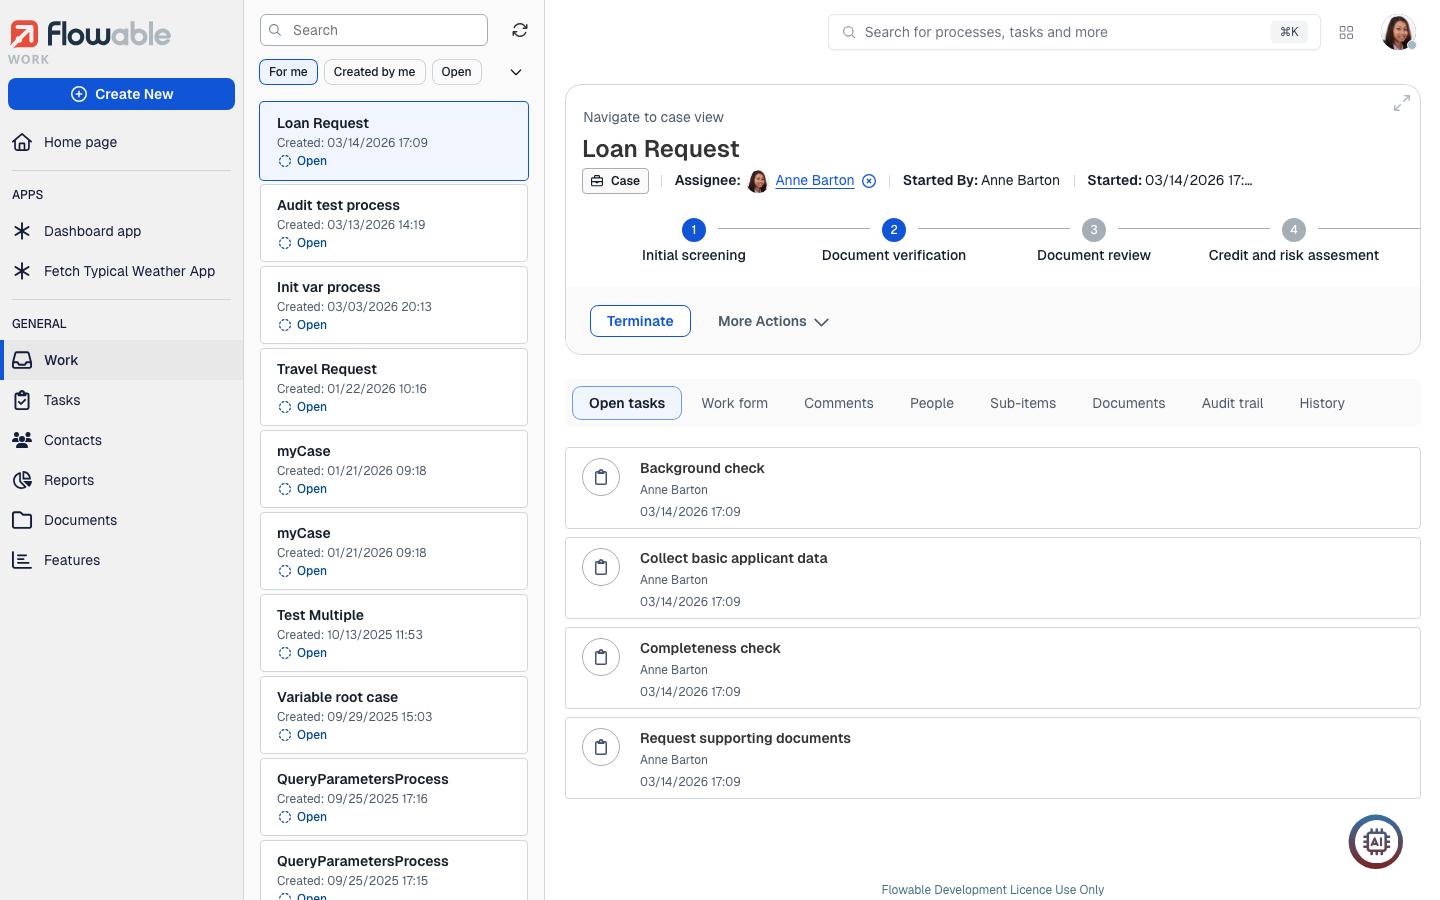Screen dimensions: 1440x900
Task: Click the refresh list icon
Action: click(x=520, y=30)
